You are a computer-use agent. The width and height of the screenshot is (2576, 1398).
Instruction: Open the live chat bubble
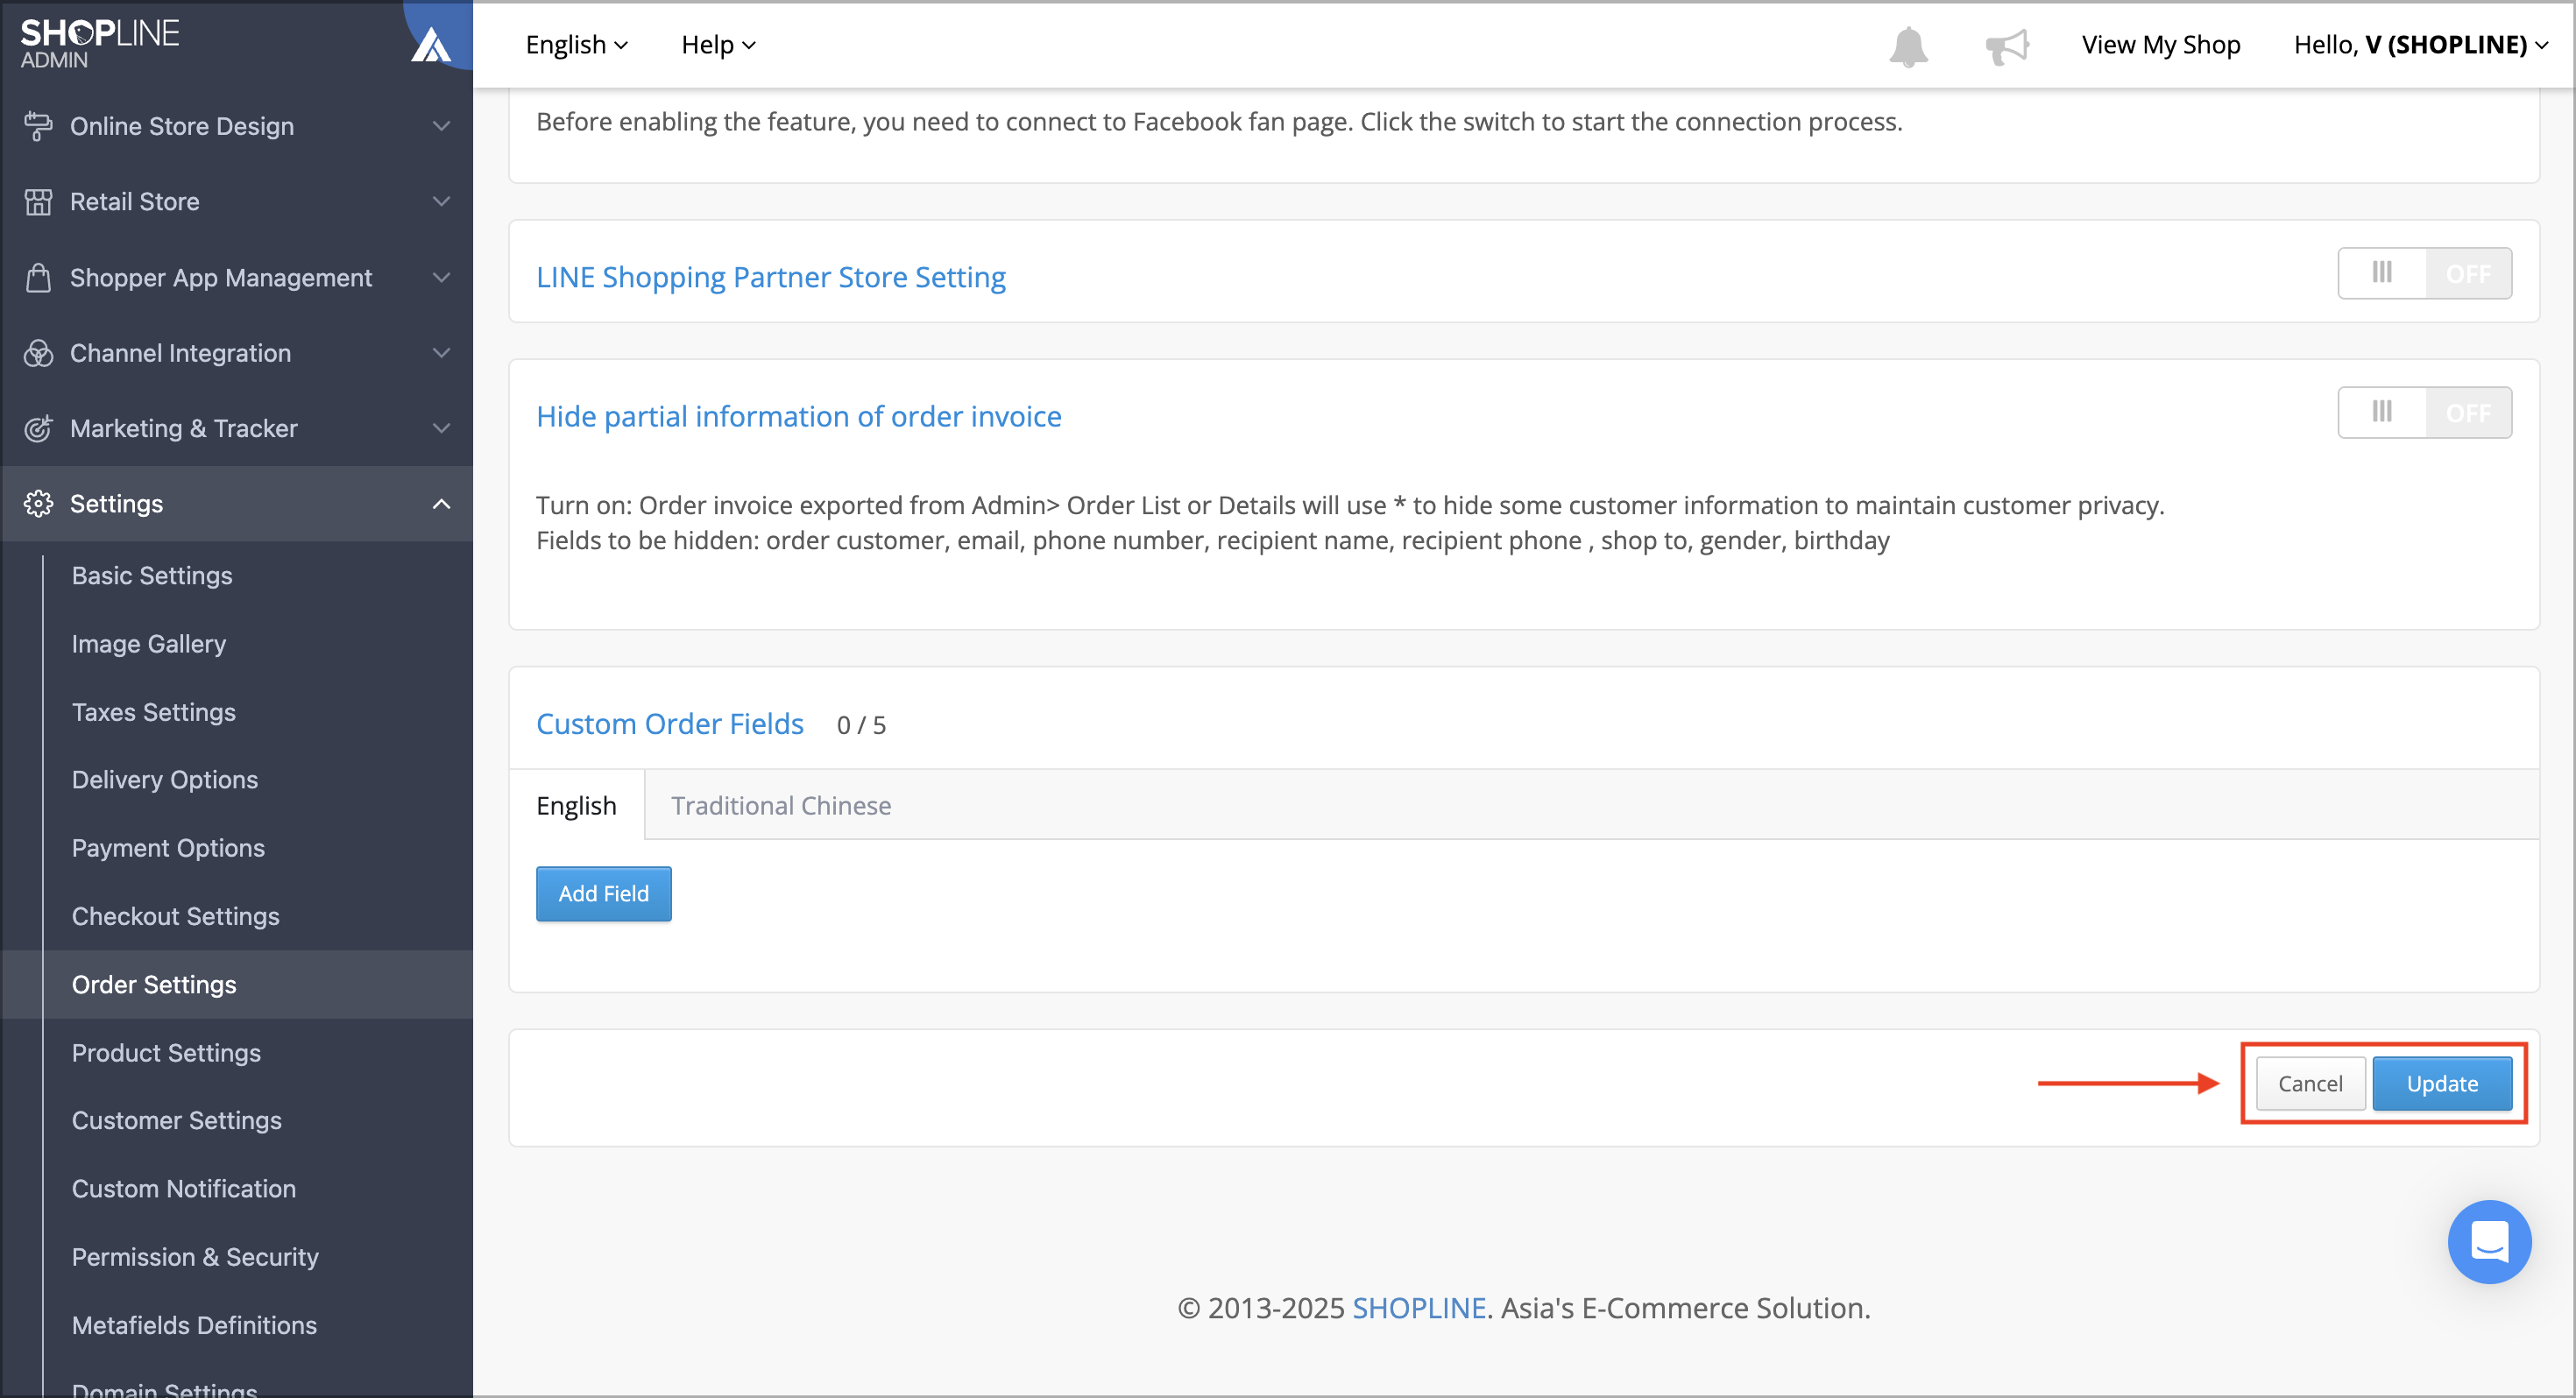2489,1241
